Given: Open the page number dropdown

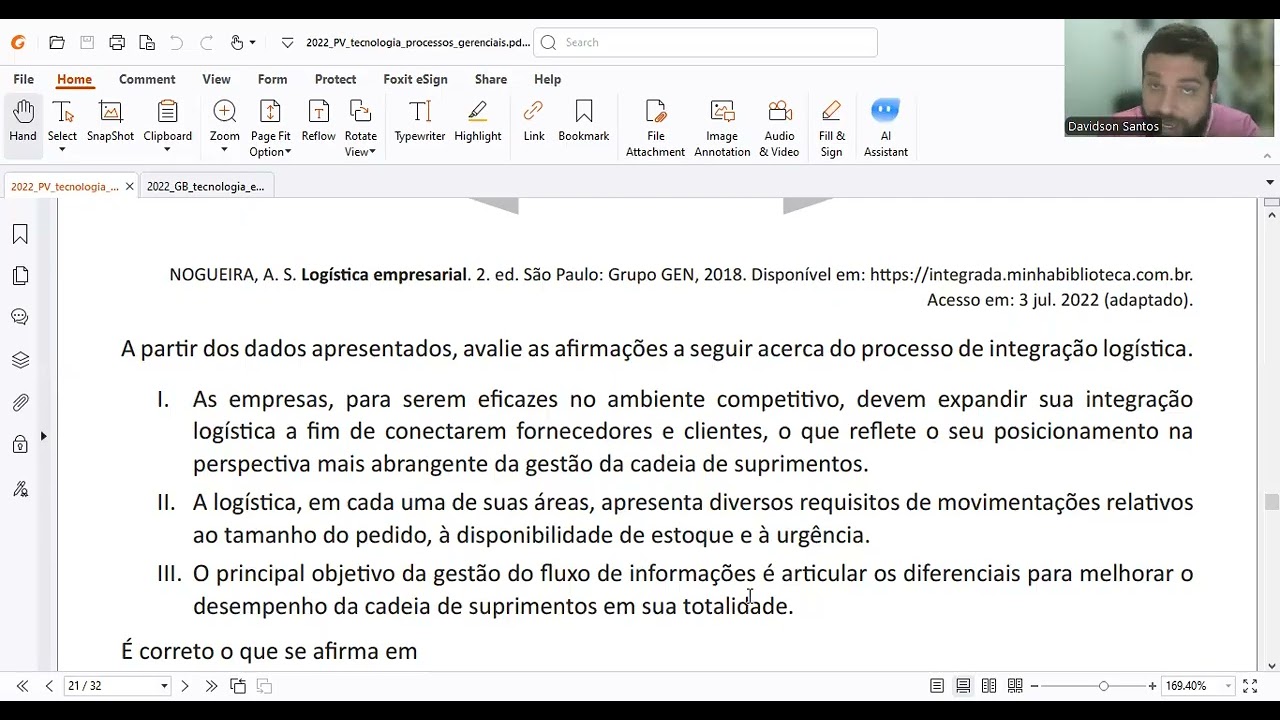Looking at the screenshot, I should coord(164,686).
